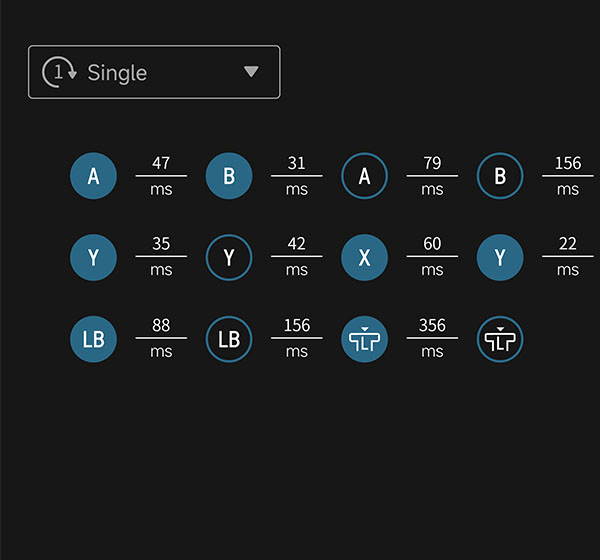
Task: Edit the 47 ms delay value
Action: click(x=161, y=164)
